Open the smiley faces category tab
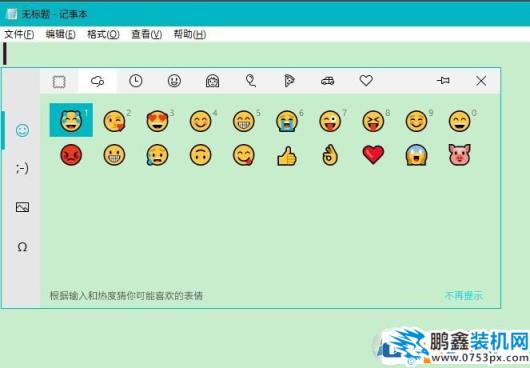530x368 pixels. click(x=174, y=81)
